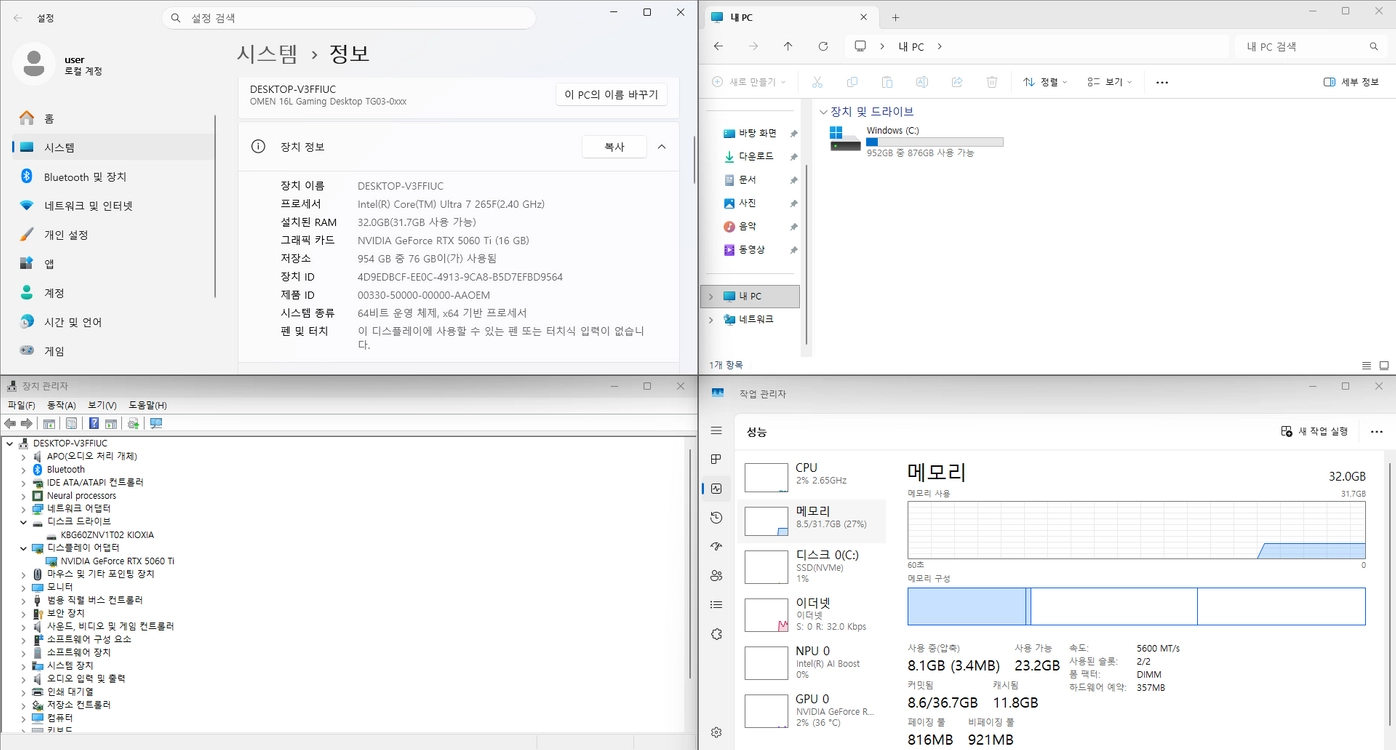This screenshot has height=750, width=1396.
Task: Click the Share icon in File Explorer toolbar
Action: 957,82
